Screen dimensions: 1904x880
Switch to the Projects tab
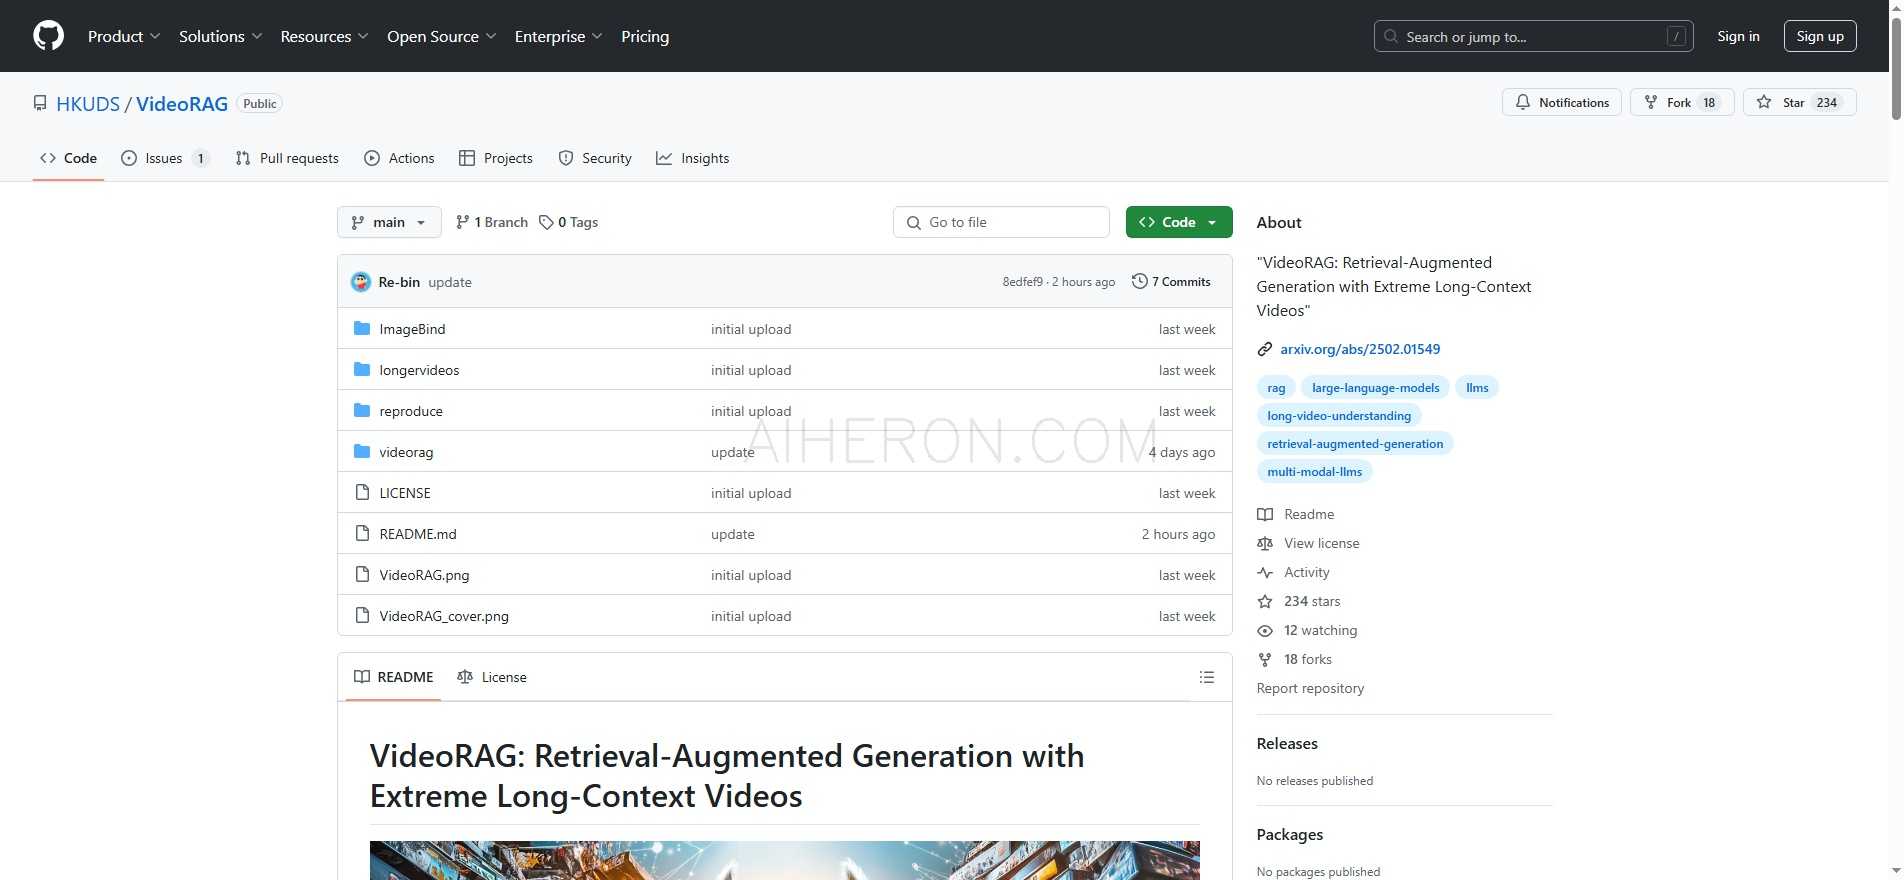496,158
